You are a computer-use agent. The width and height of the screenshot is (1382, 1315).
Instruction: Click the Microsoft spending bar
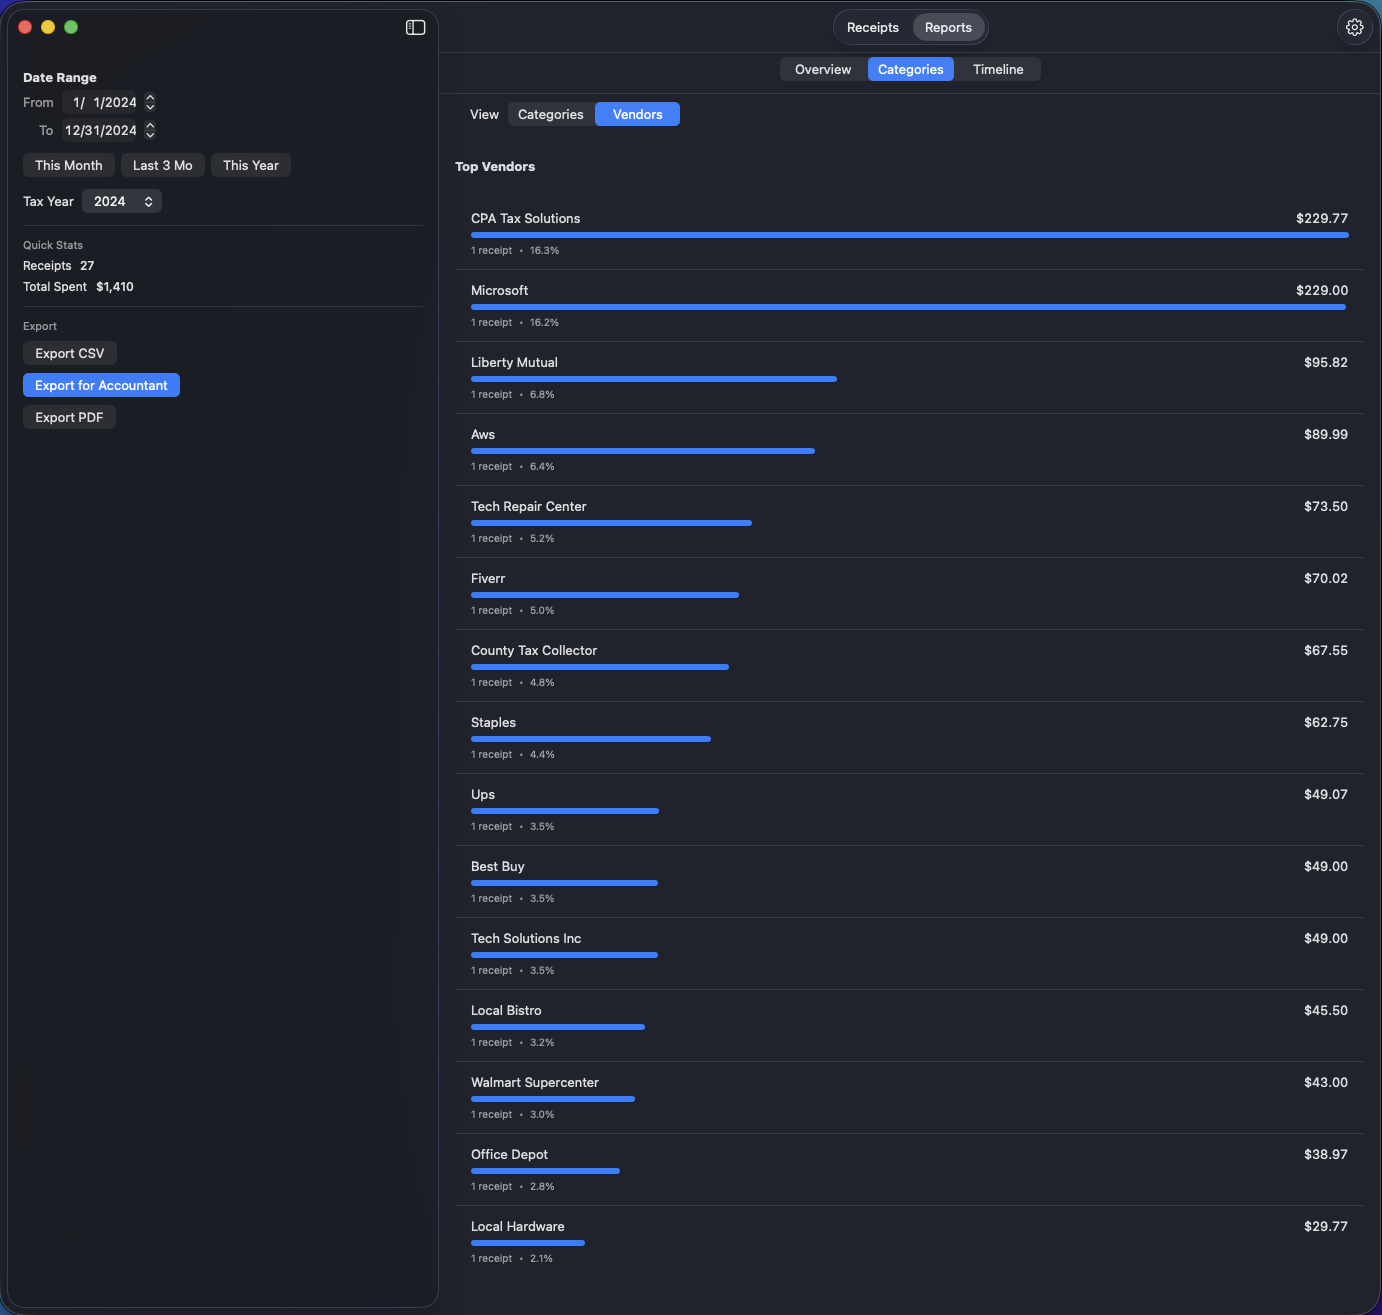(908, 307)
